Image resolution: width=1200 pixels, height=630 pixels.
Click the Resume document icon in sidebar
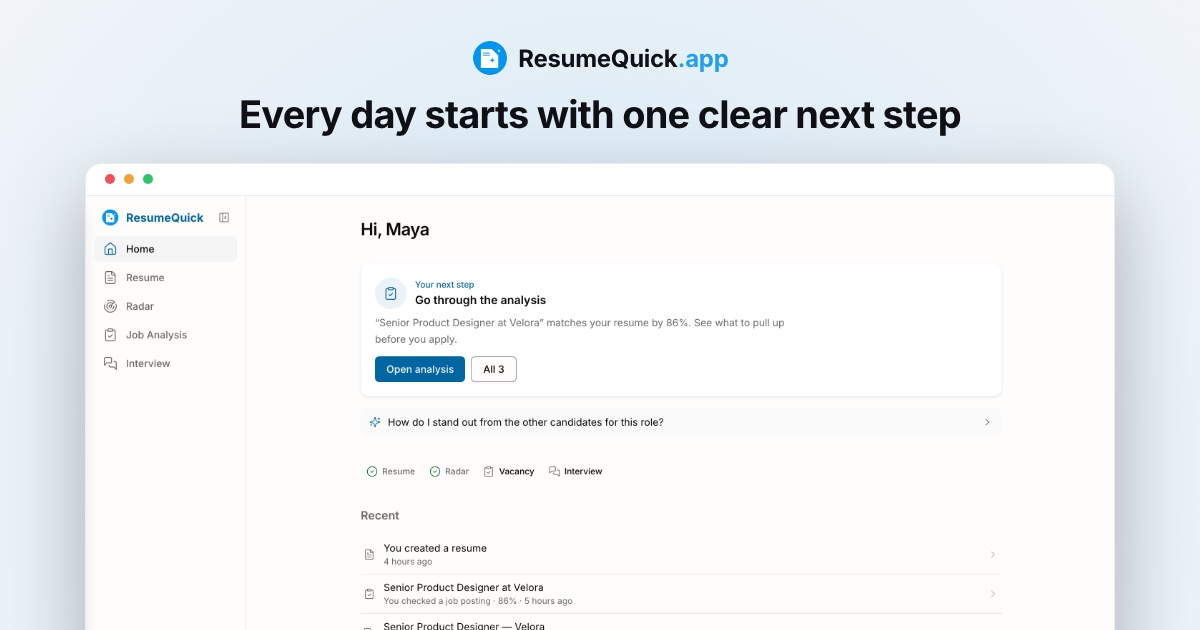pos(110,278)
